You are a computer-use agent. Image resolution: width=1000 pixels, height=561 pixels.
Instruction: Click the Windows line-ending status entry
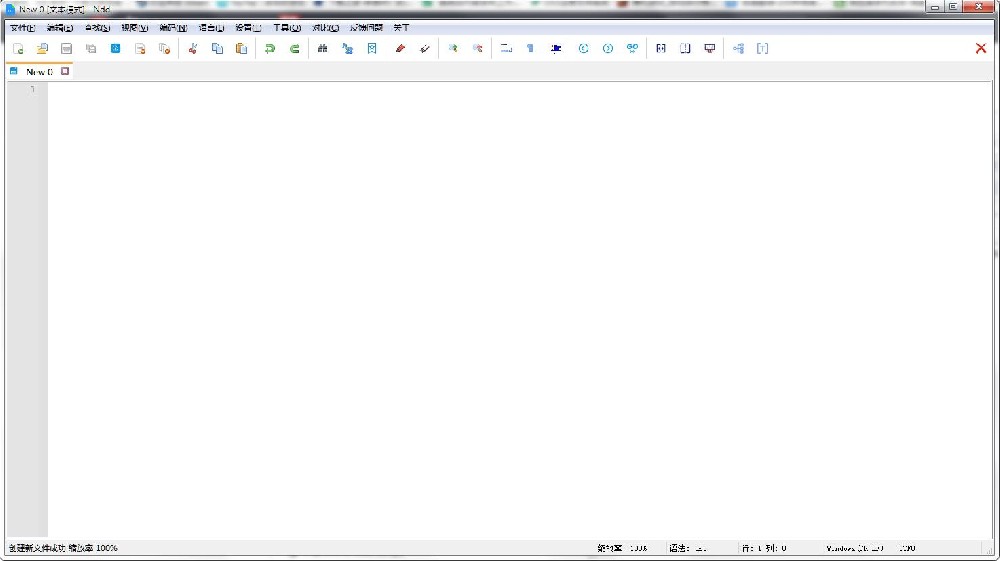(855, 548)
